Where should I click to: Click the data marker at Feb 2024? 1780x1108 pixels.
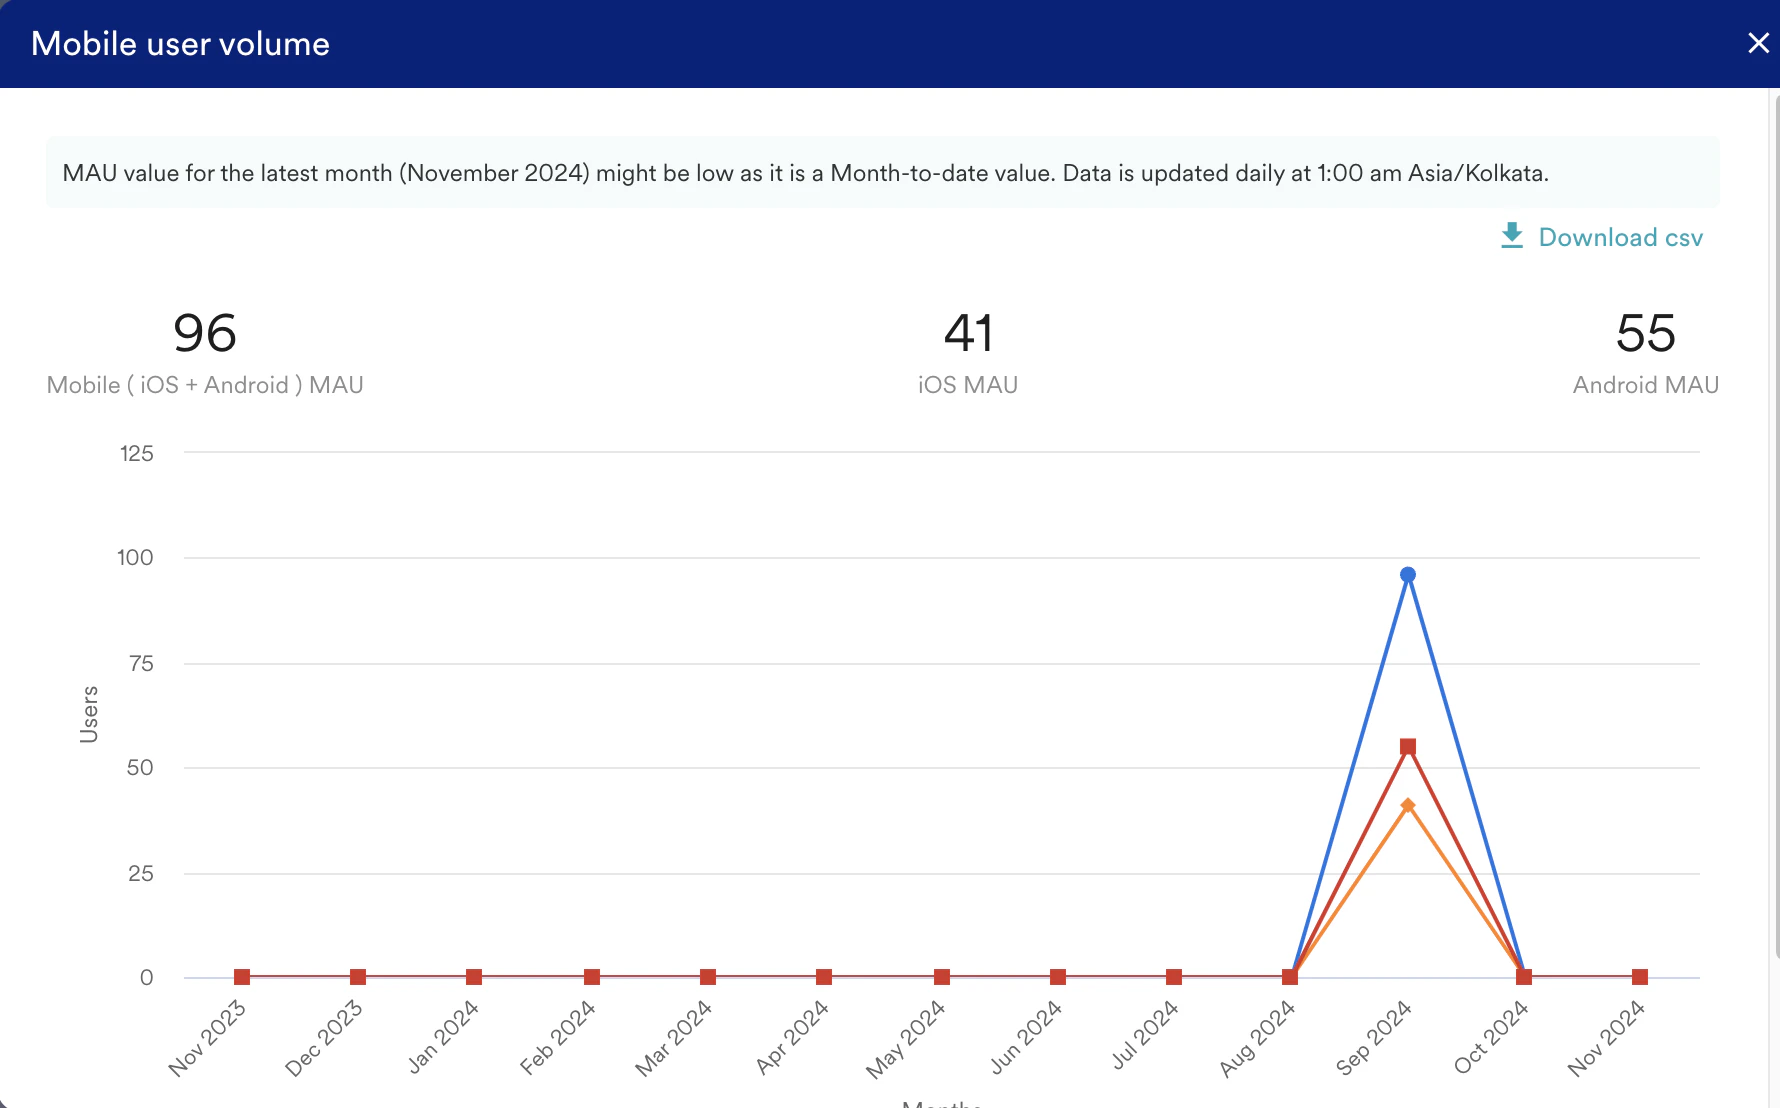[591, 977]
